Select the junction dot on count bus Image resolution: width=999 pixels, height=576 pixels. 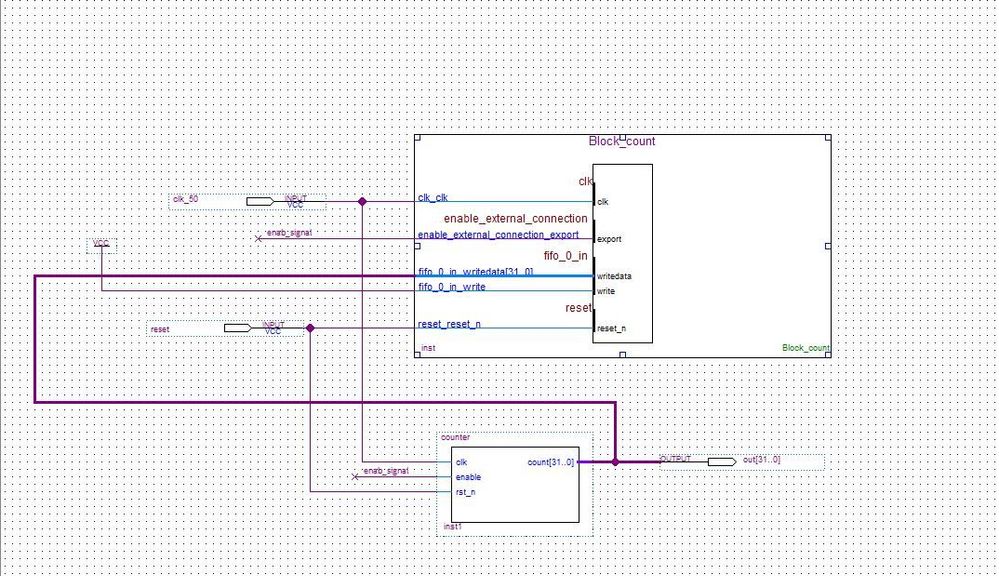coord(615,462)
